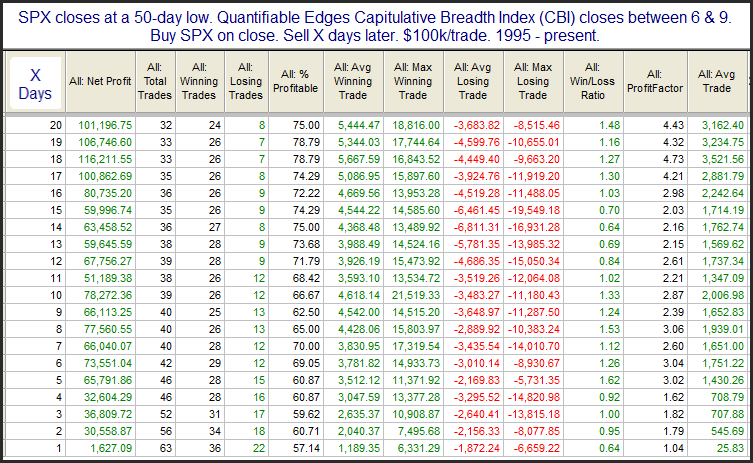This screenshot has width=753, height=463.
Task: Click avg trade value 708.79
Action: coord(728,397)
